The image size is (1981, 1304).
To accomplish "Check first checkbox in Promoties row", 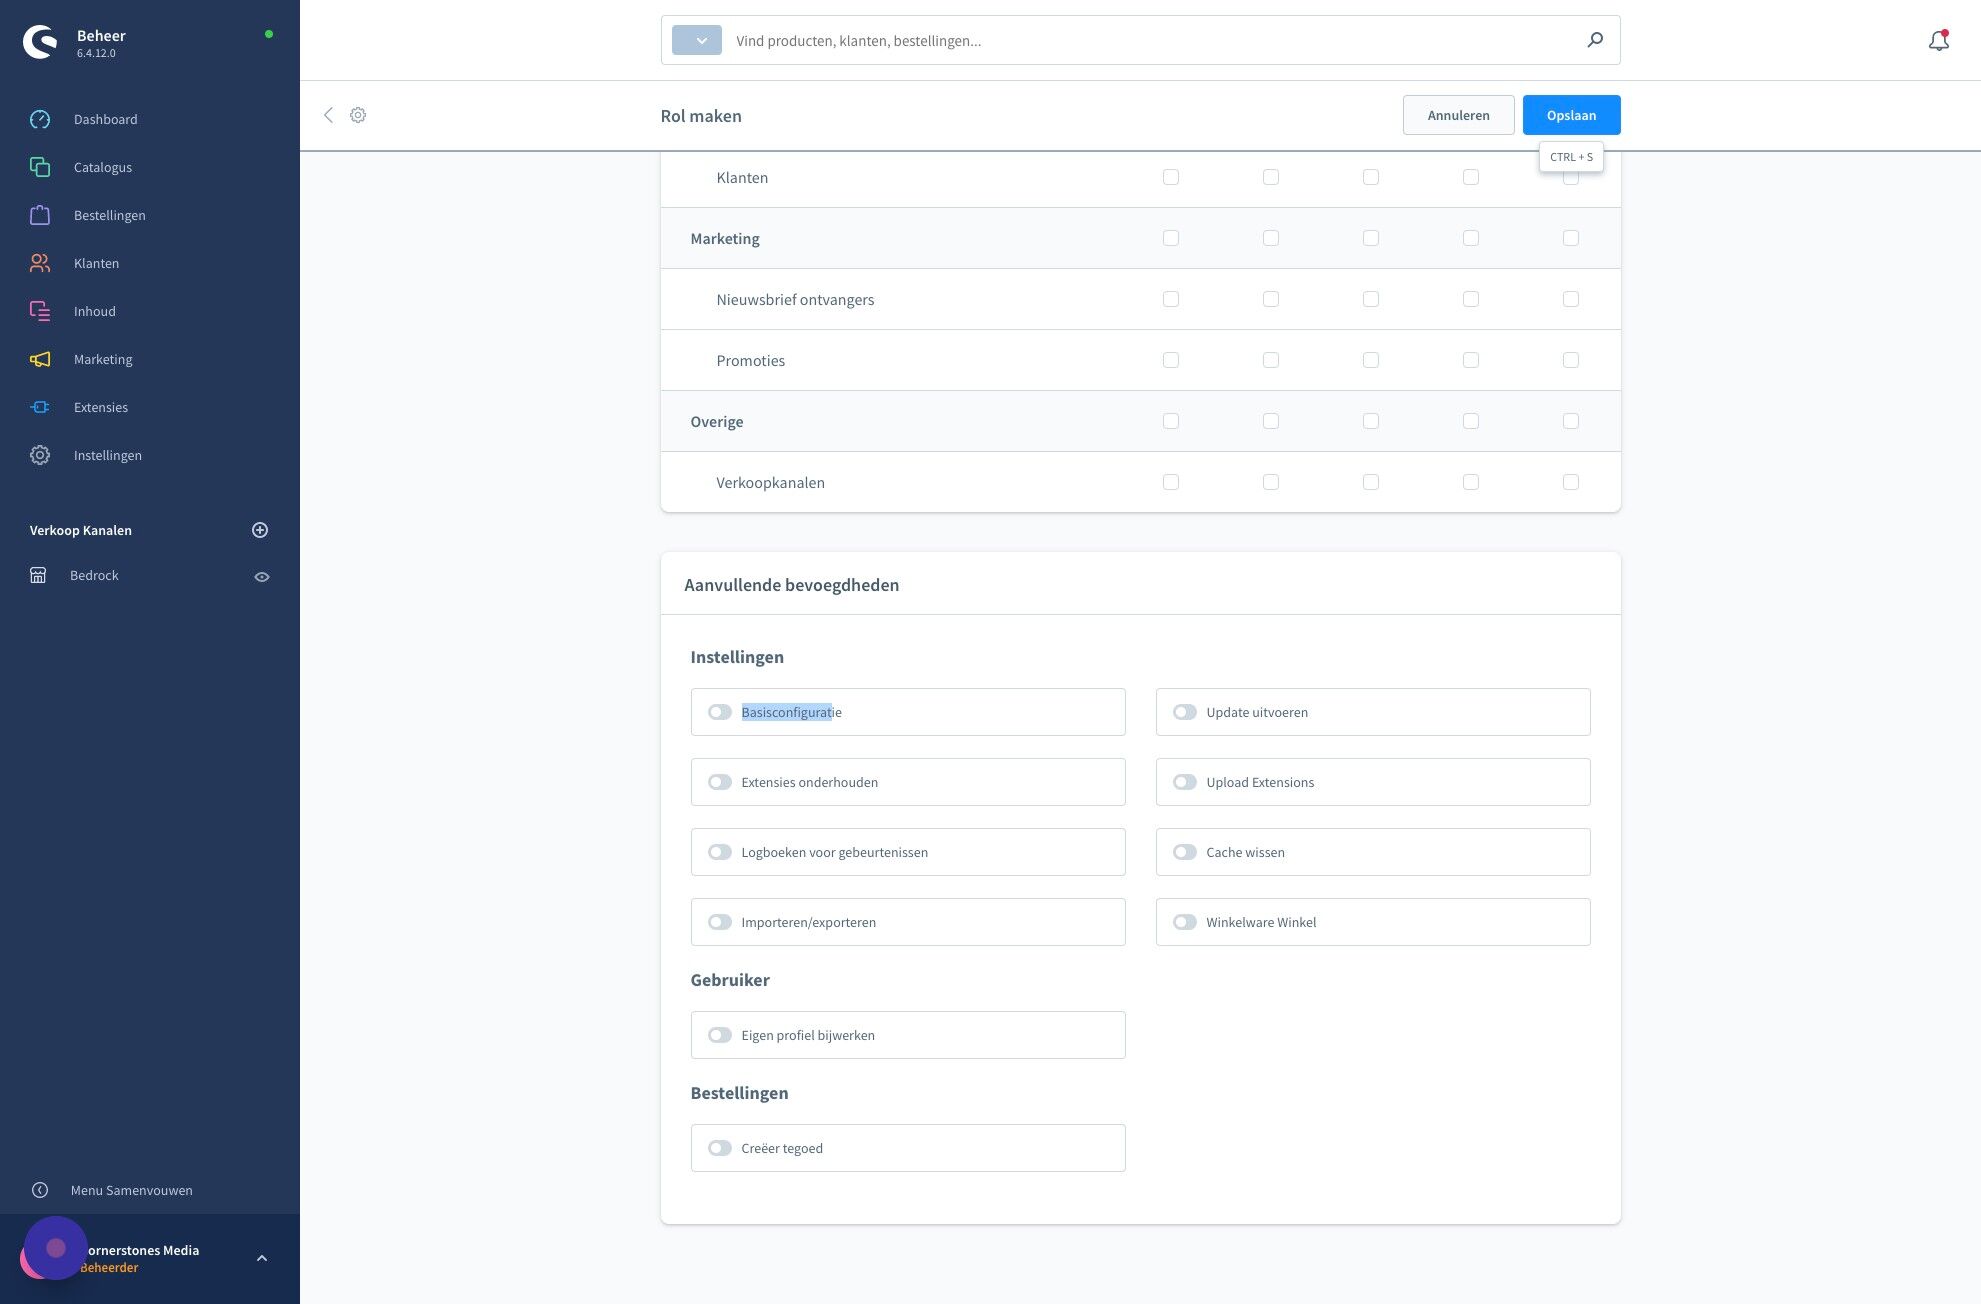I will coord(1171,360).
